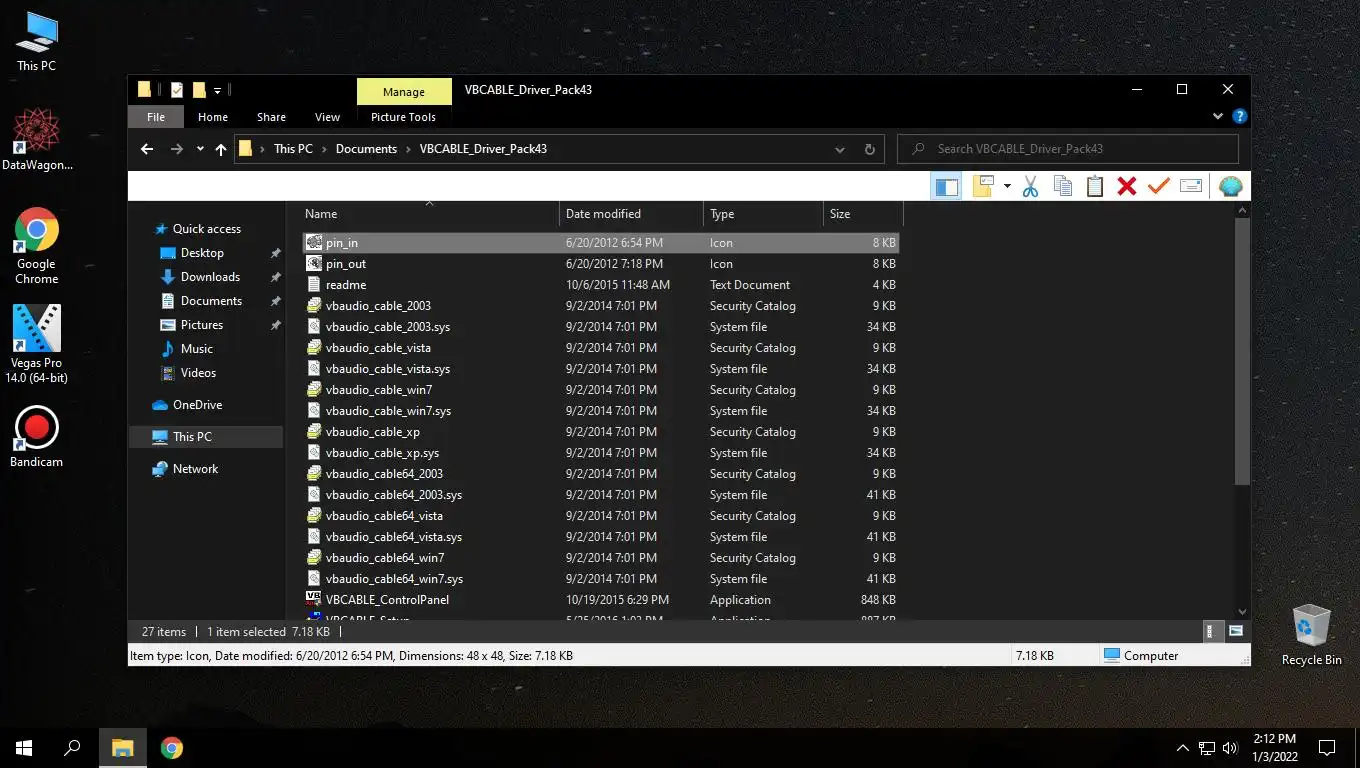Click the Properties icon in quick access toolbar

coord(177,90)
